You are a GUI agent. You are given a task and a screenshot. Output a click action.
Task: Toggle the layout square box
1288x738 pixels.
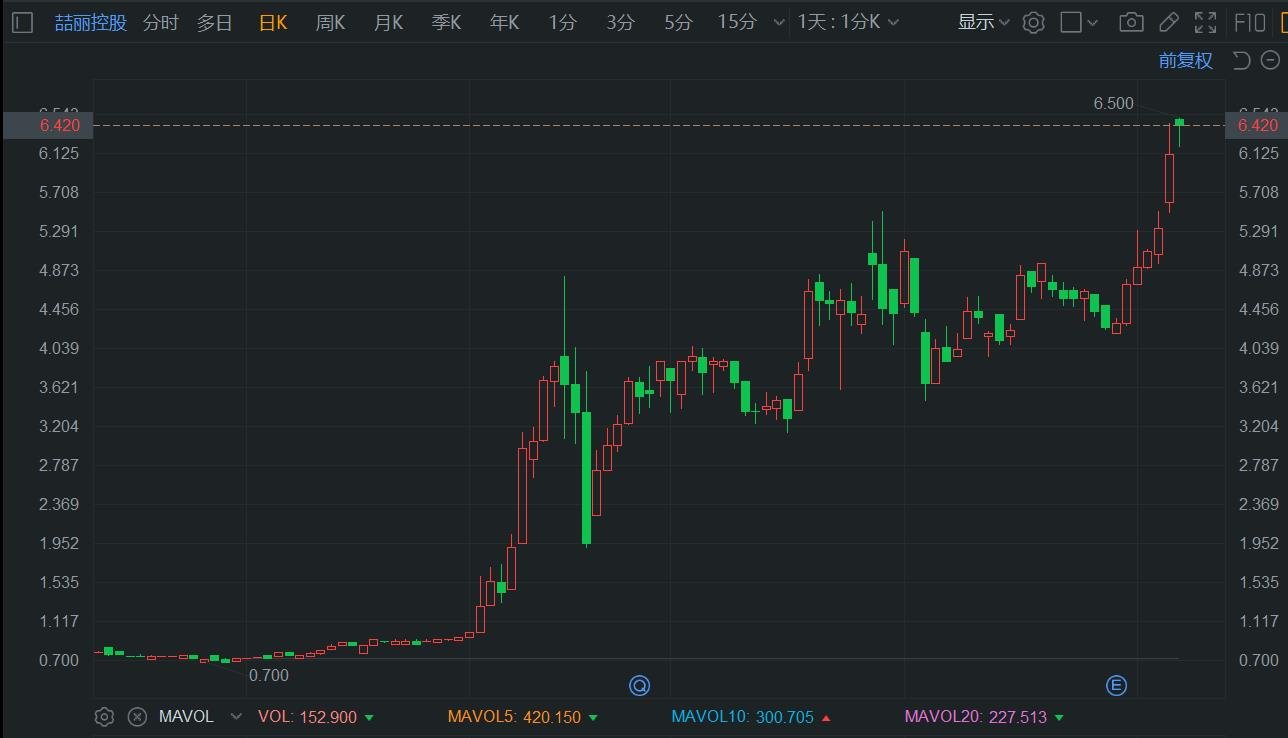(x=1071, y=22)
